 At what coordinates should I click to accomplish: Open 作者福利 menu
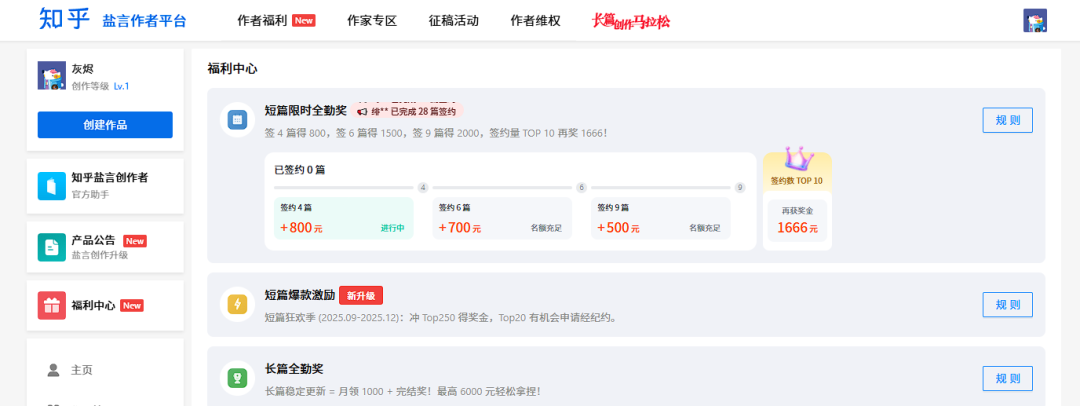pos(262,21)
